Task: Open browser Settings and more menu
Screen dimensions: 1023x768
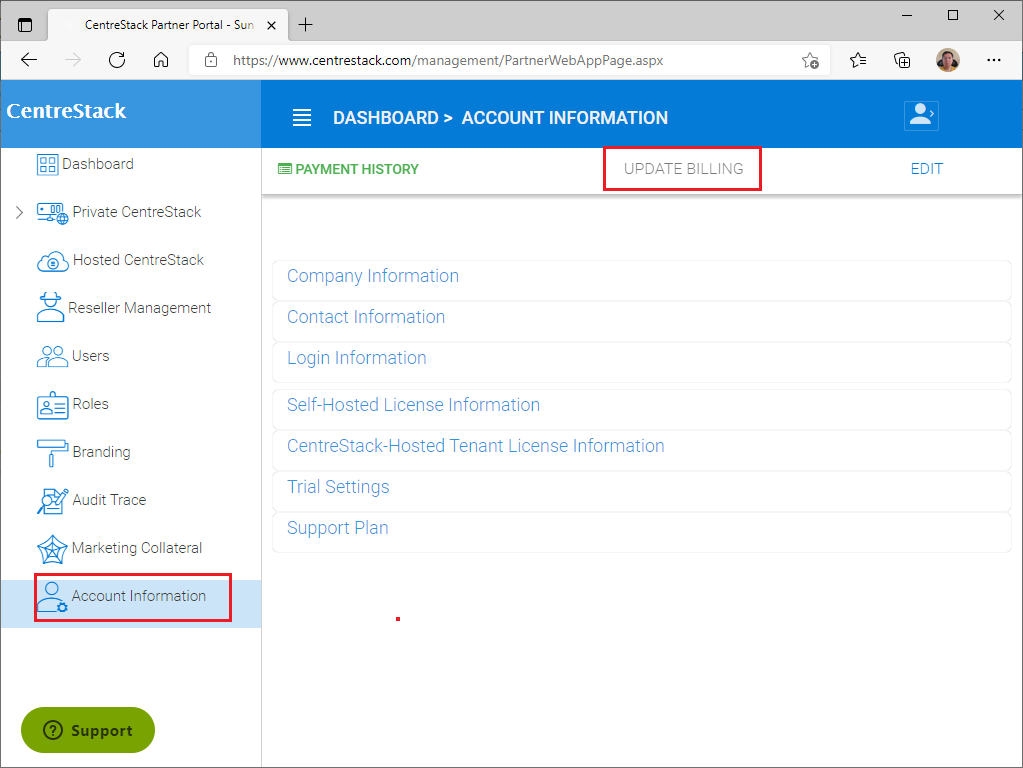Action: [994, 60]
